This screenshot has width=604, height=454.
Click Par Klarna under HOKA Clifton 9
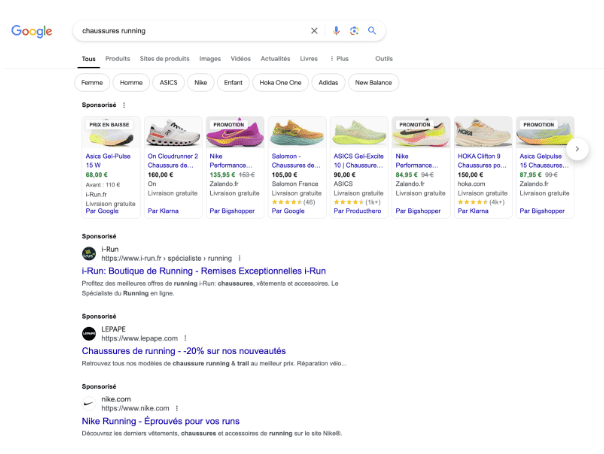(473, 211)
